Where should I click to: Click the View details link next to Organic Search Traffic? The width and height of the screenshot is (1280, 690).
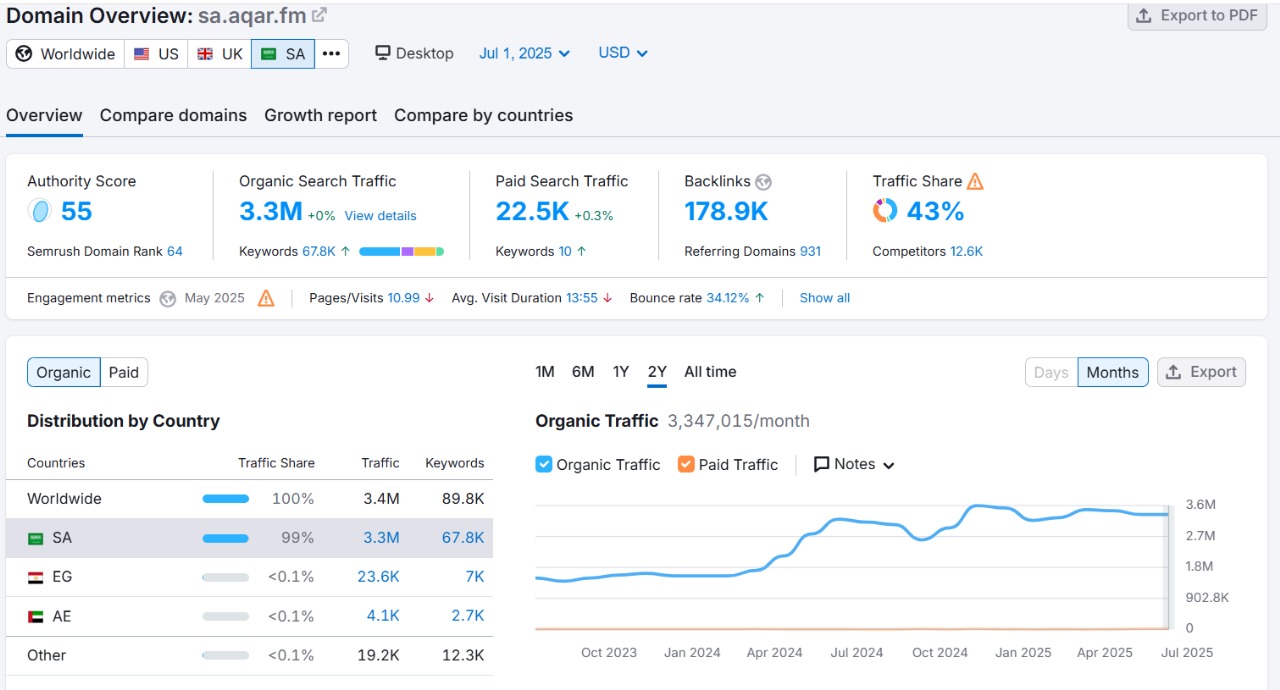(380, 215)
